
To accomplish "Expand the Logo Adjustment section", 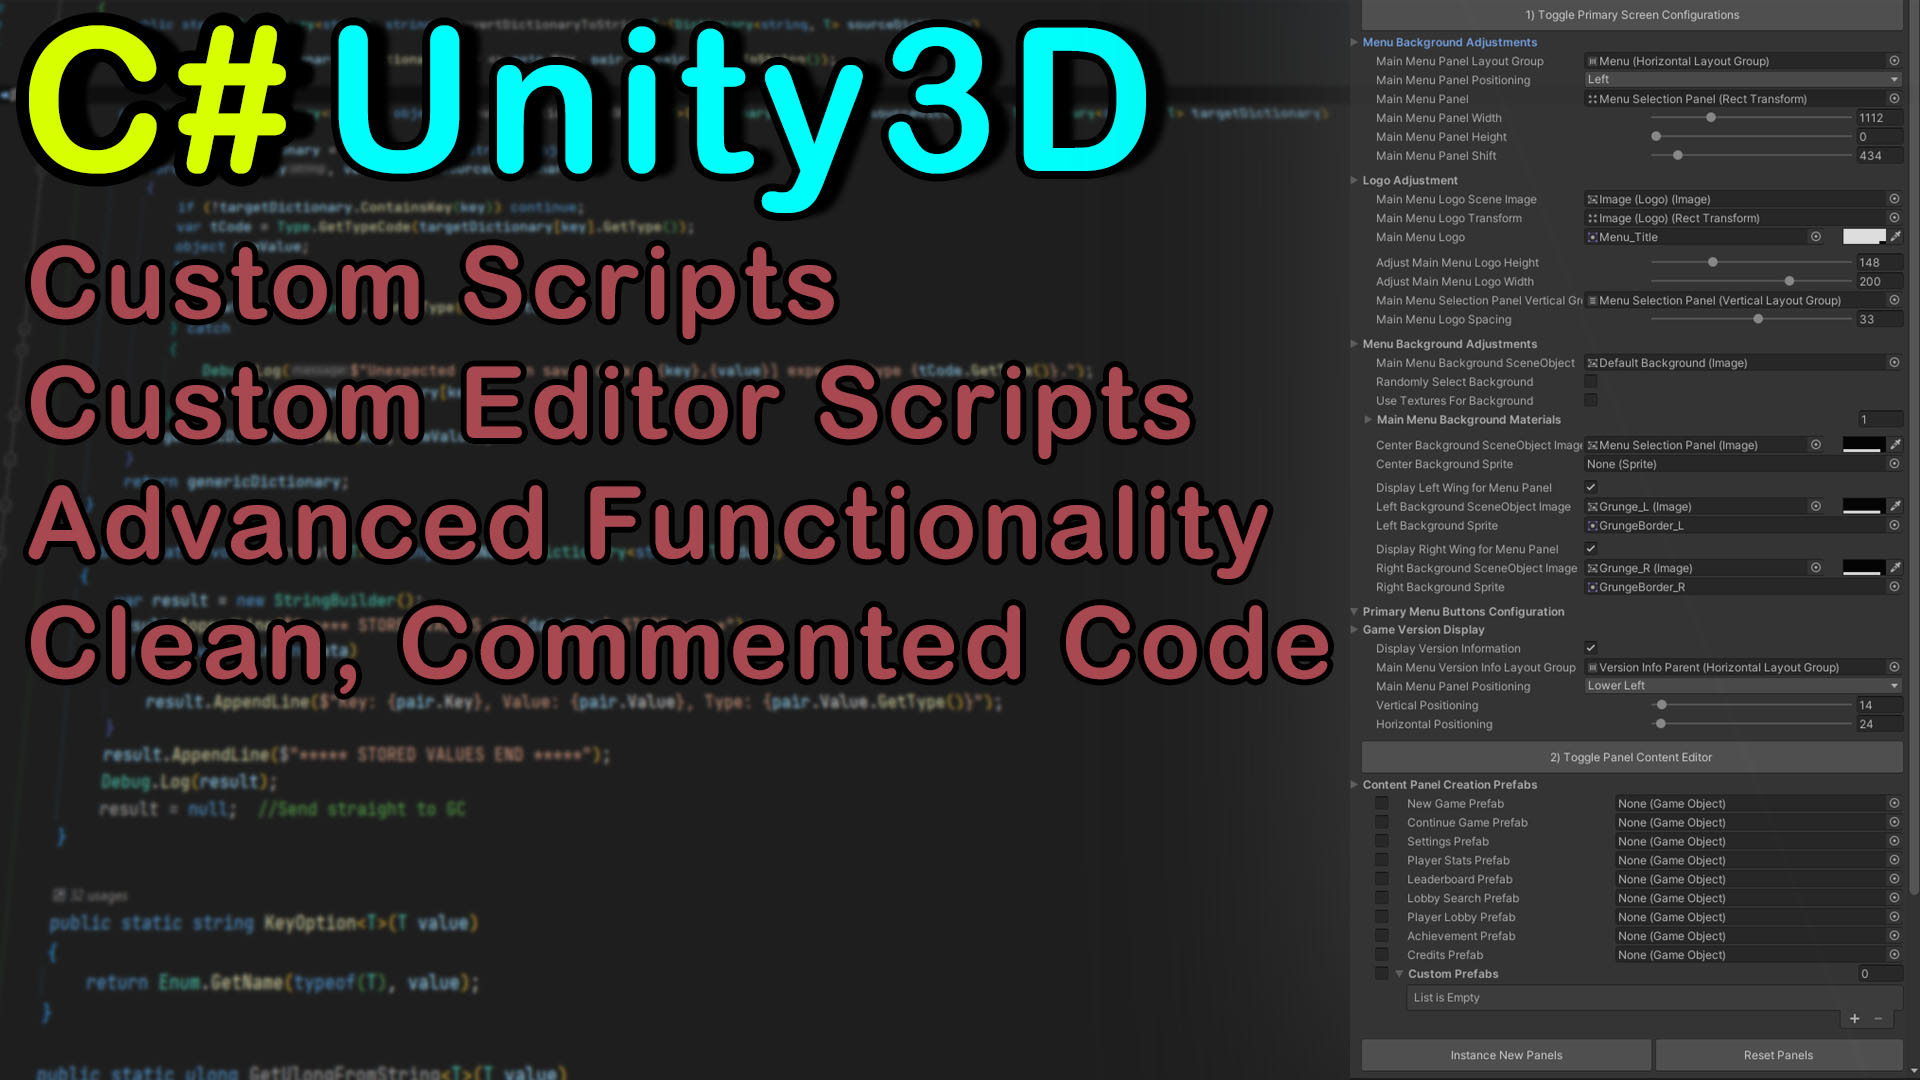I will pyautogui.click(x=1354, y=180).
